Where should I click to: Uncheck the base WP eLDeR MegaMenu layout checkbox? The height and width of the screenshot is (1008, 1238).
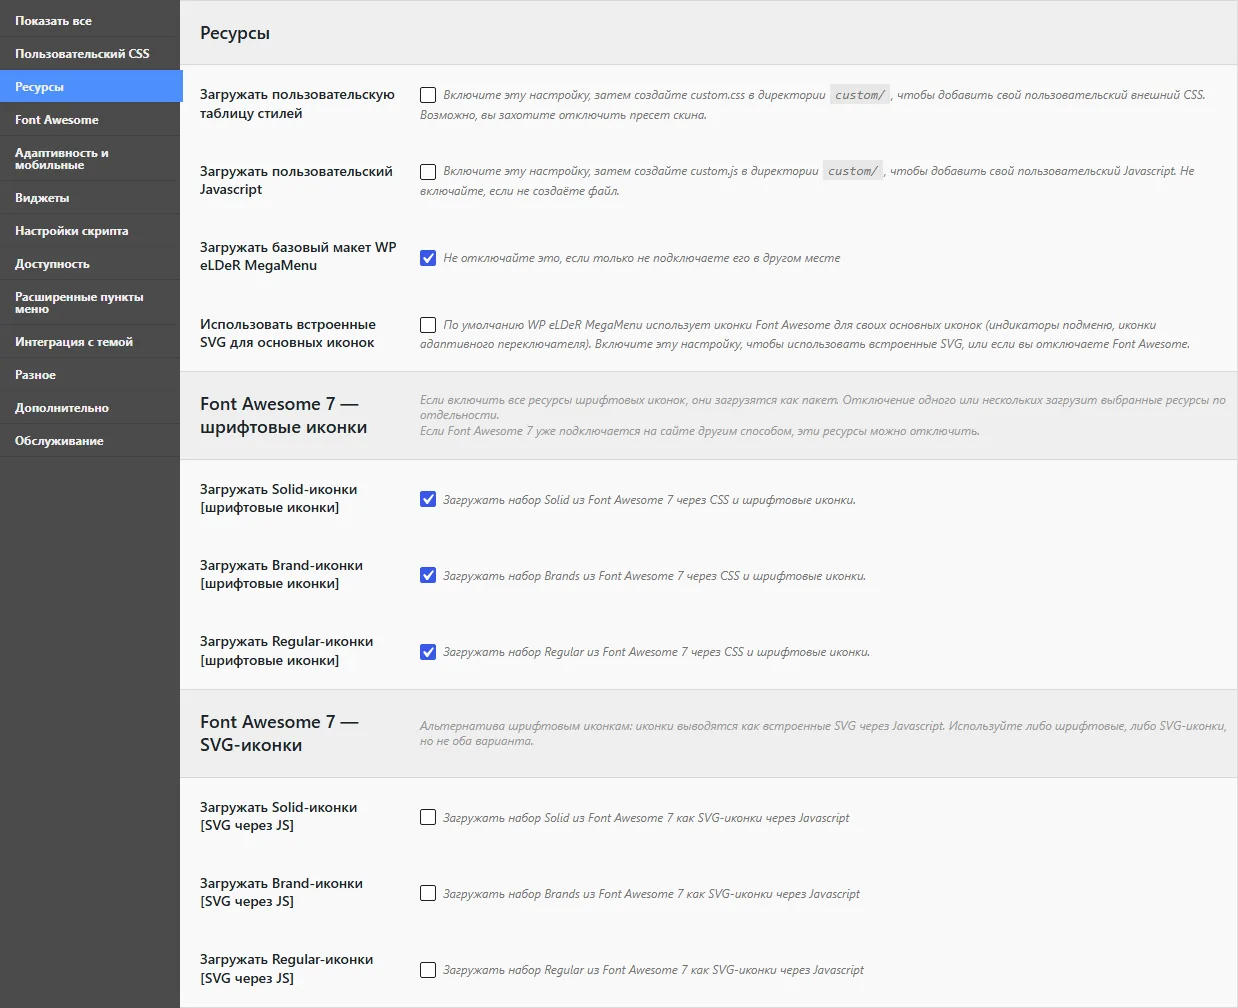[x=428, y=258]
